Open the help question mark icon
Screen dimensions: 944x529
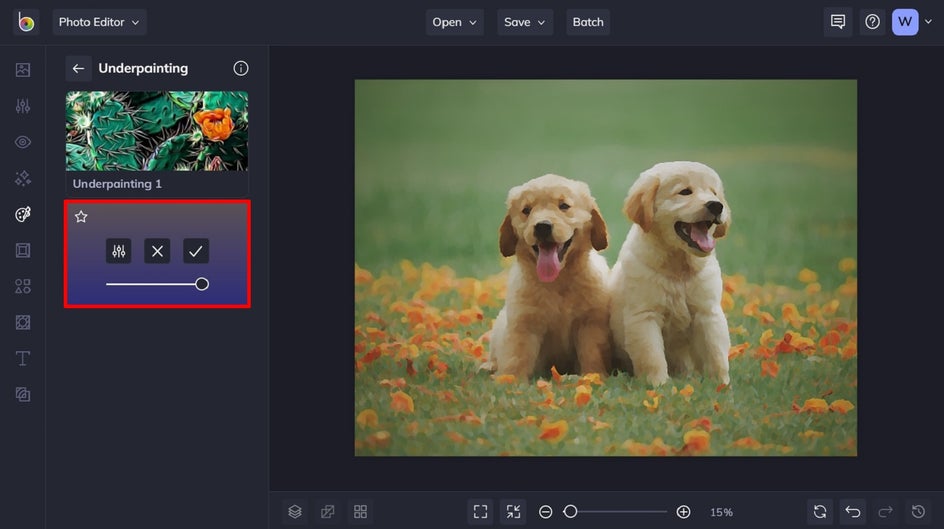pyautogui.click(x=872, y=22)
